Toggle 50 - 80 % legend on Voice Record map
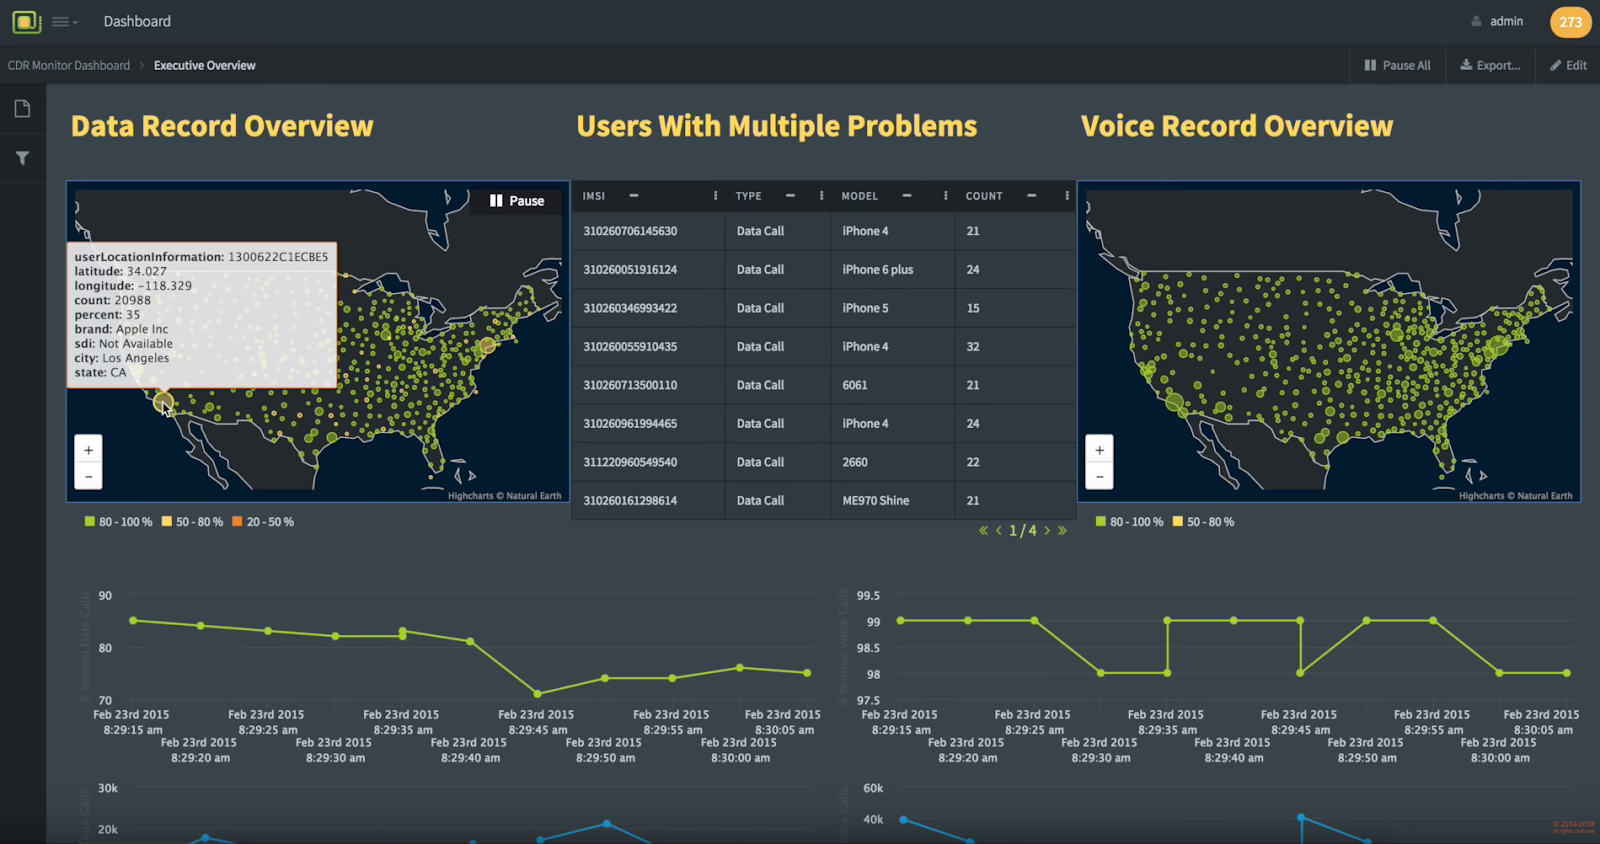 pyautogui.click(x=1204, y=522)
